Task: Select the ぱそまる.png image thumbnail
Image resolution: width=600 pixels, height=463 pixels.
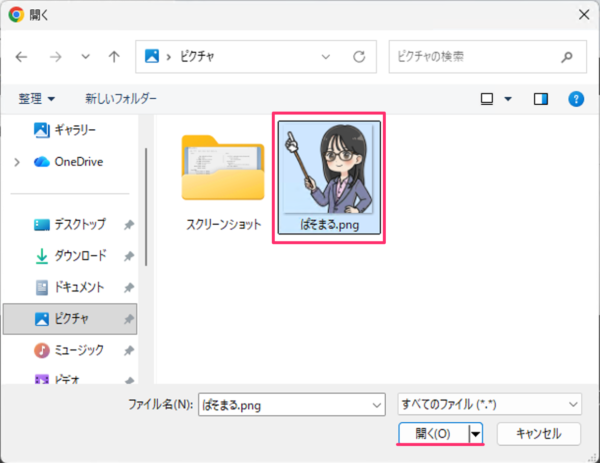Action: click(329, 170)
